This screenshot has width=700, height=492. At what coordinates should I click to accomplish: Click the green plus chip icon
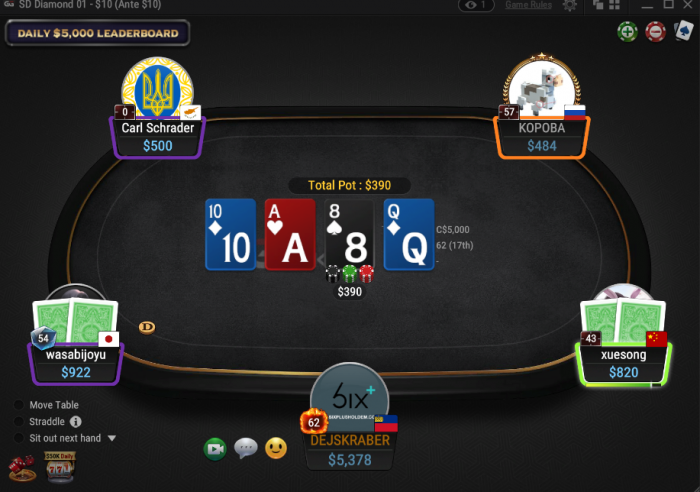(627, 32)
